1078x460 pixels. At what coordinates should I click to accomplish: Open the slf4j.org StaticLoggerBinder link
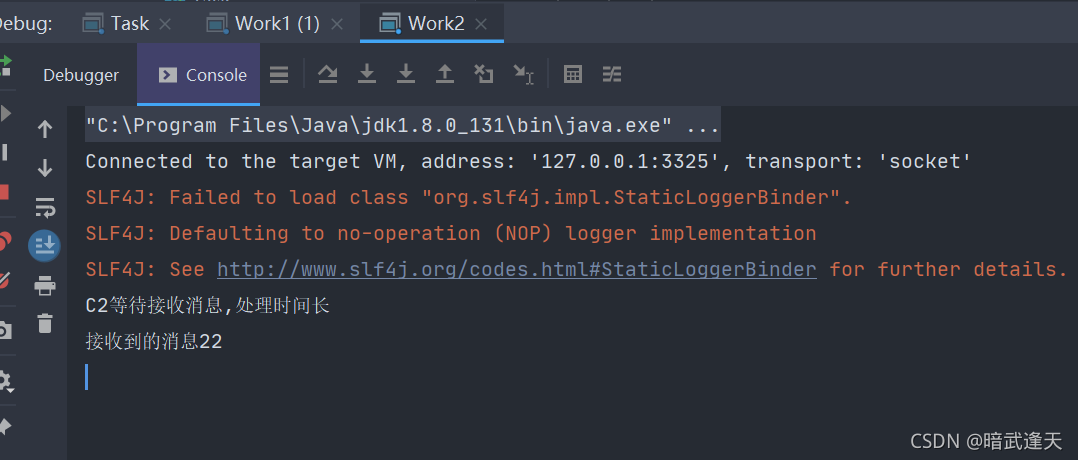517,270
